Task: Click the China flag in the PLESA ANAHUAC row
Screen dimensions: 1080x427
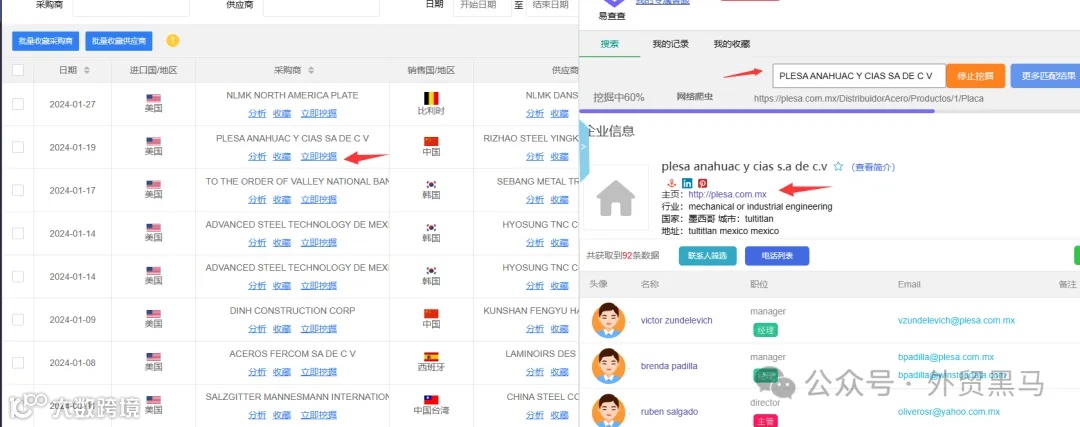Action: [431, 141]
